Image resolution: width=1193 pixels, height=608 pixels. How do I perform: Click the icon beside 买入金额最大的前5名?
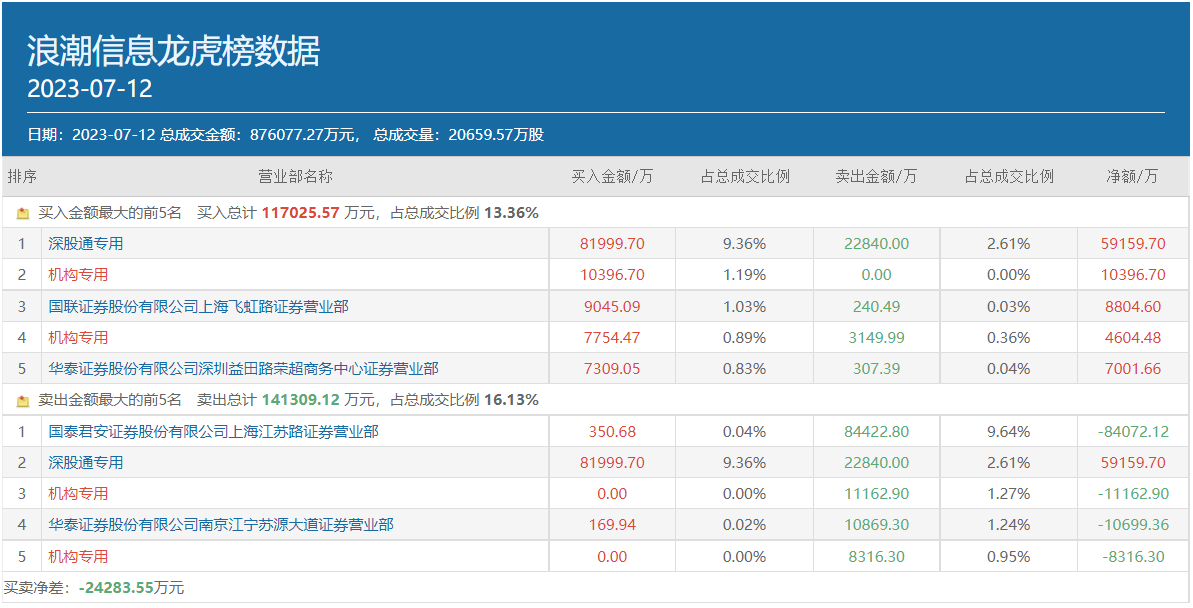point(23,213)
